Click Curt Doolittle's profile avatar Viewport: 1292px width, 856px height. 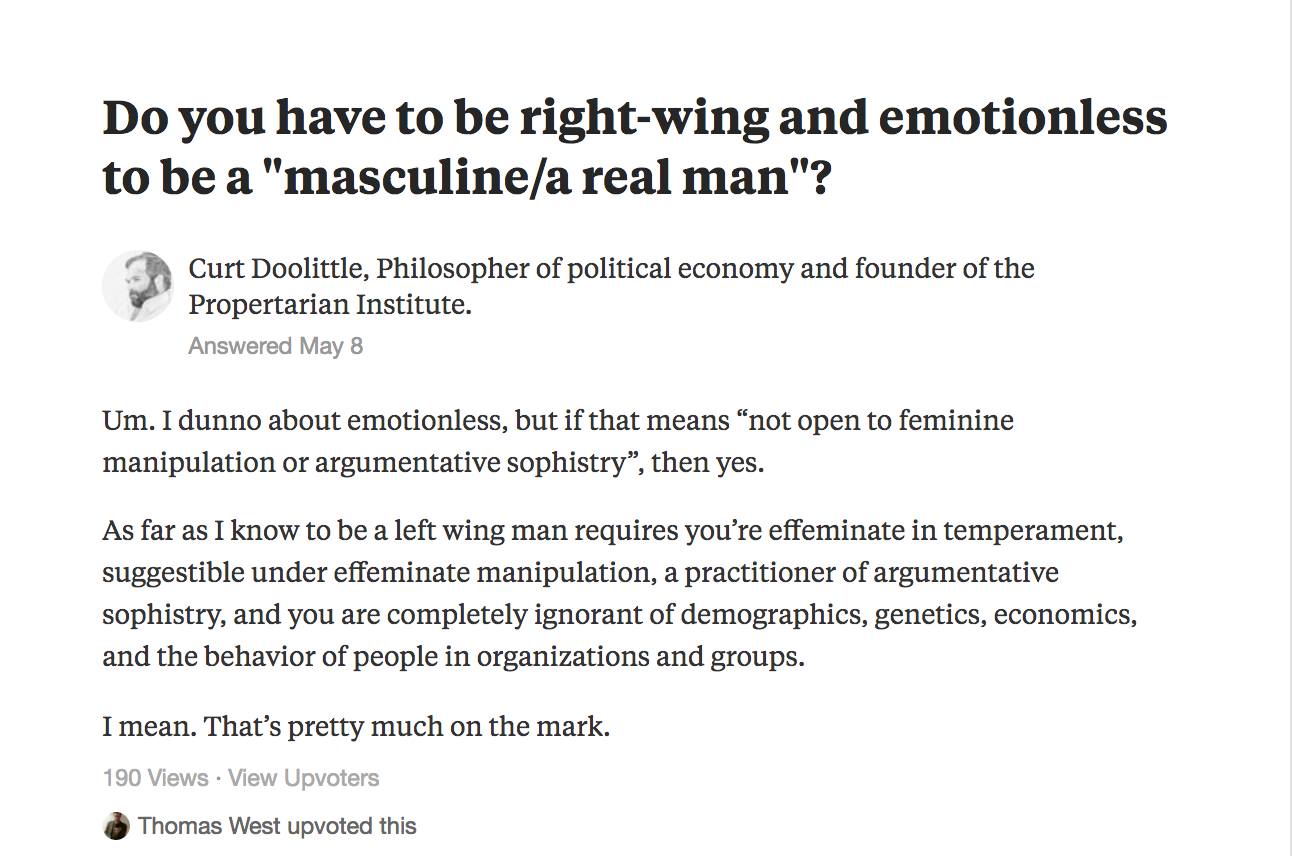[137, 286]
